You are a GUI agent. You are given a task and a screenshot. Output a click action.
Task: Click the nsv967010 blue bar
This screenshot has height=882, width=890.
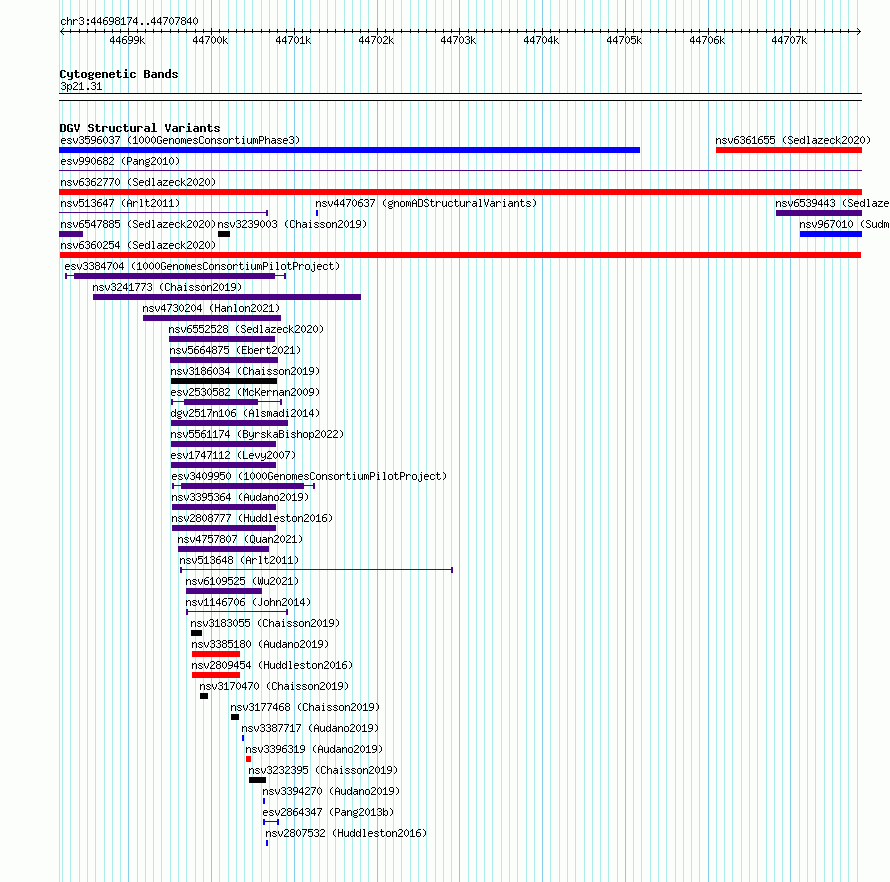(831, 234)
